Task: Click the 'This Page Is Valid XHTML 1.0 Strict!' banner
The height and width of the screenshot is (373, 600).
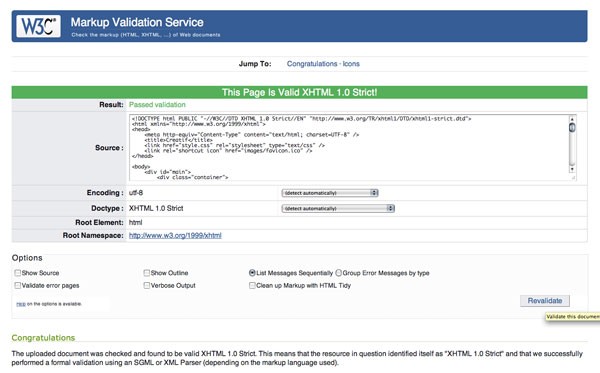Action: (300, 92)
